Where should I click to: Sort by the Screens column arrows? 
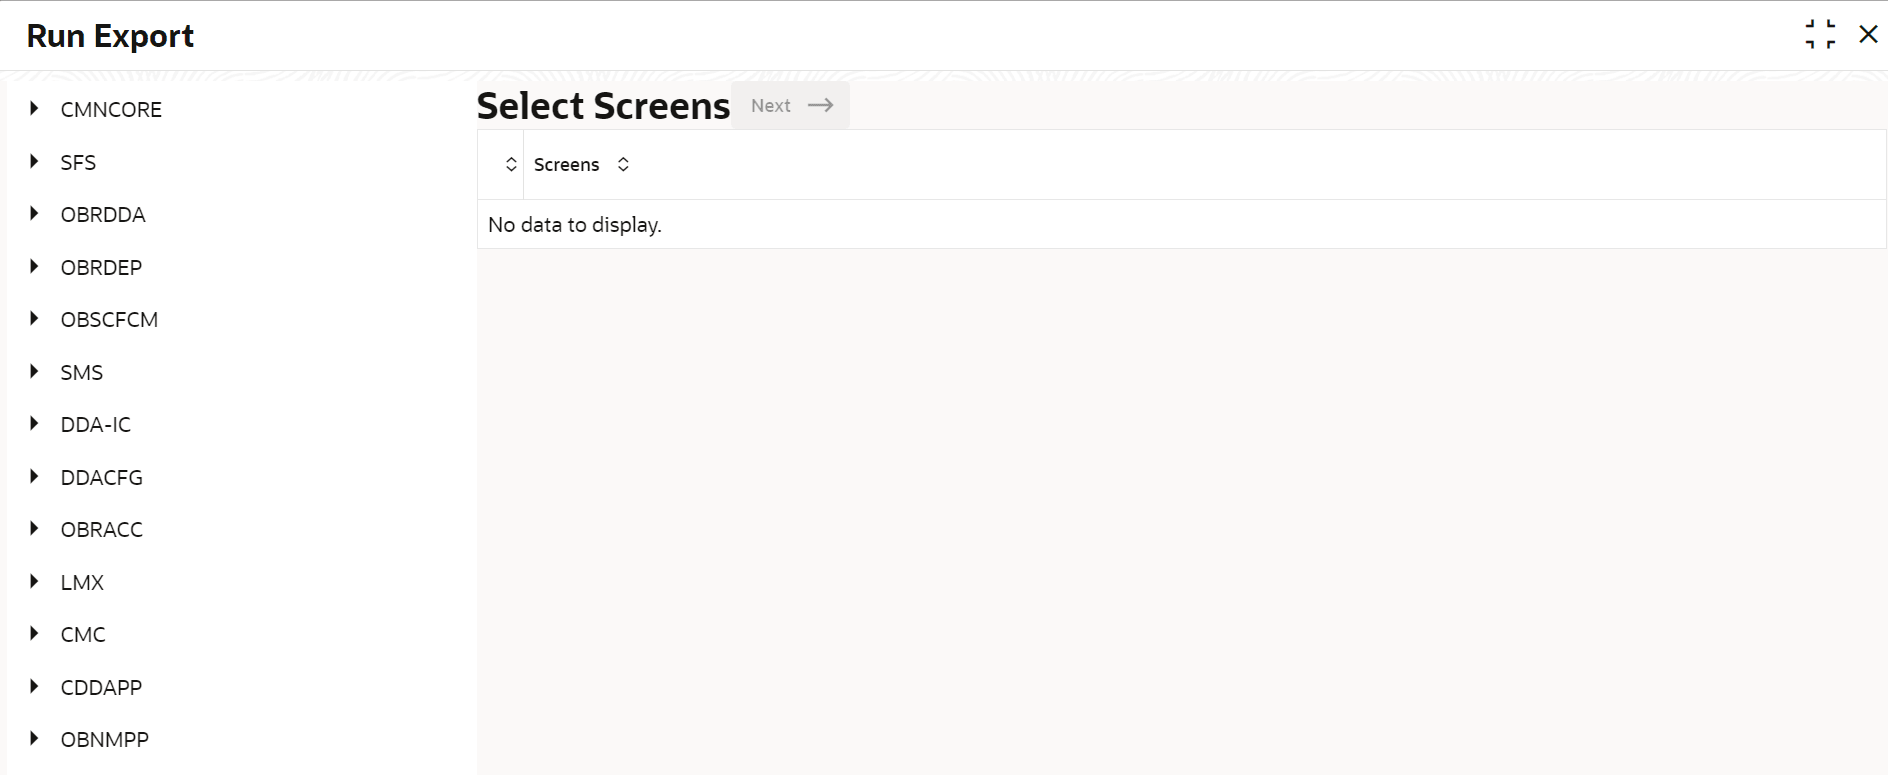[x=623, y=165]
